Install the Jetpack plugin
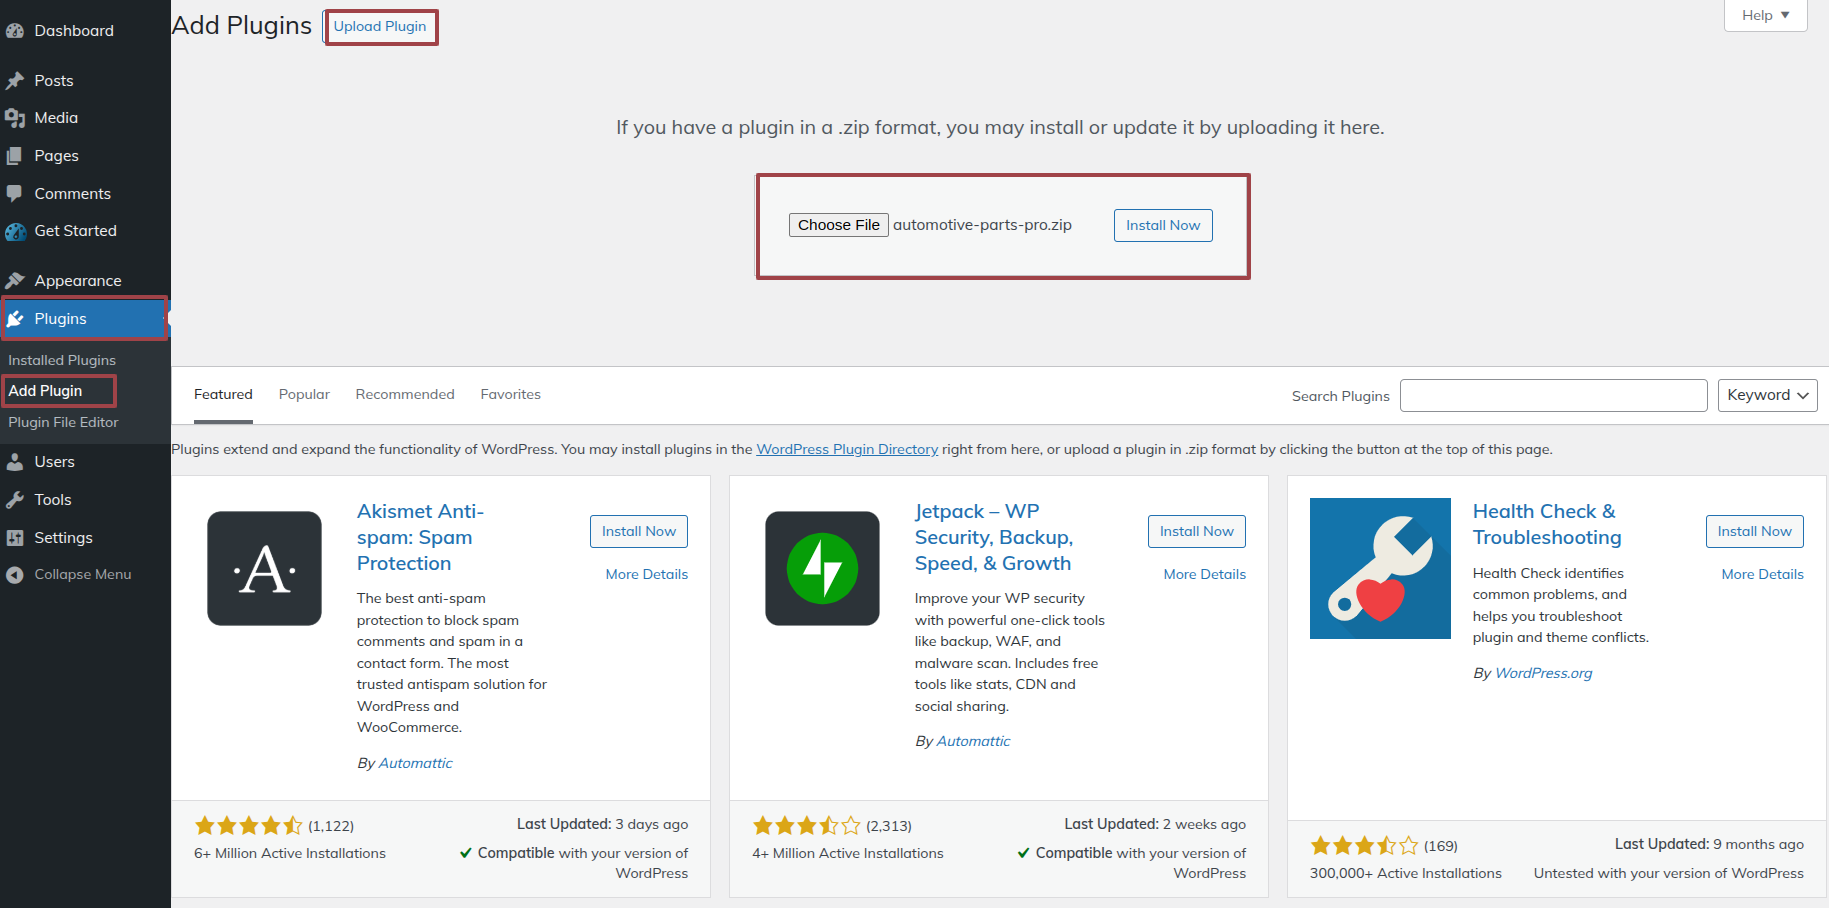Screen dimensions: 1829x908 click(x=1197, y=532)
